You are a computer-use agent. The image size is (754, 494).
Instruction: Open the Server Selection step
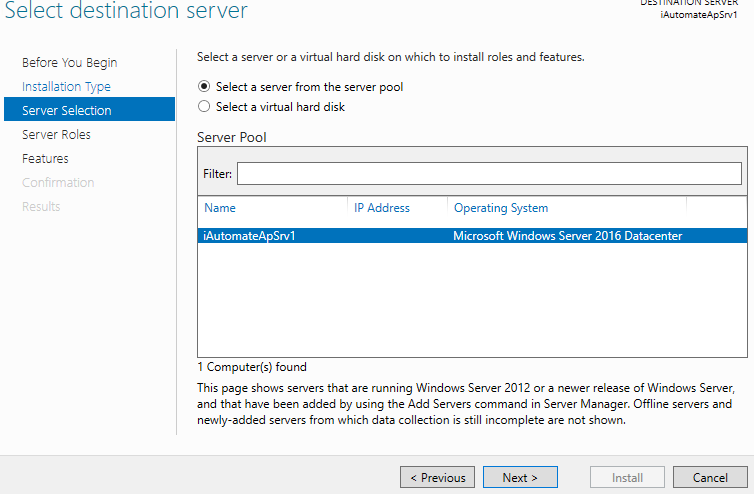pos(67,110)
